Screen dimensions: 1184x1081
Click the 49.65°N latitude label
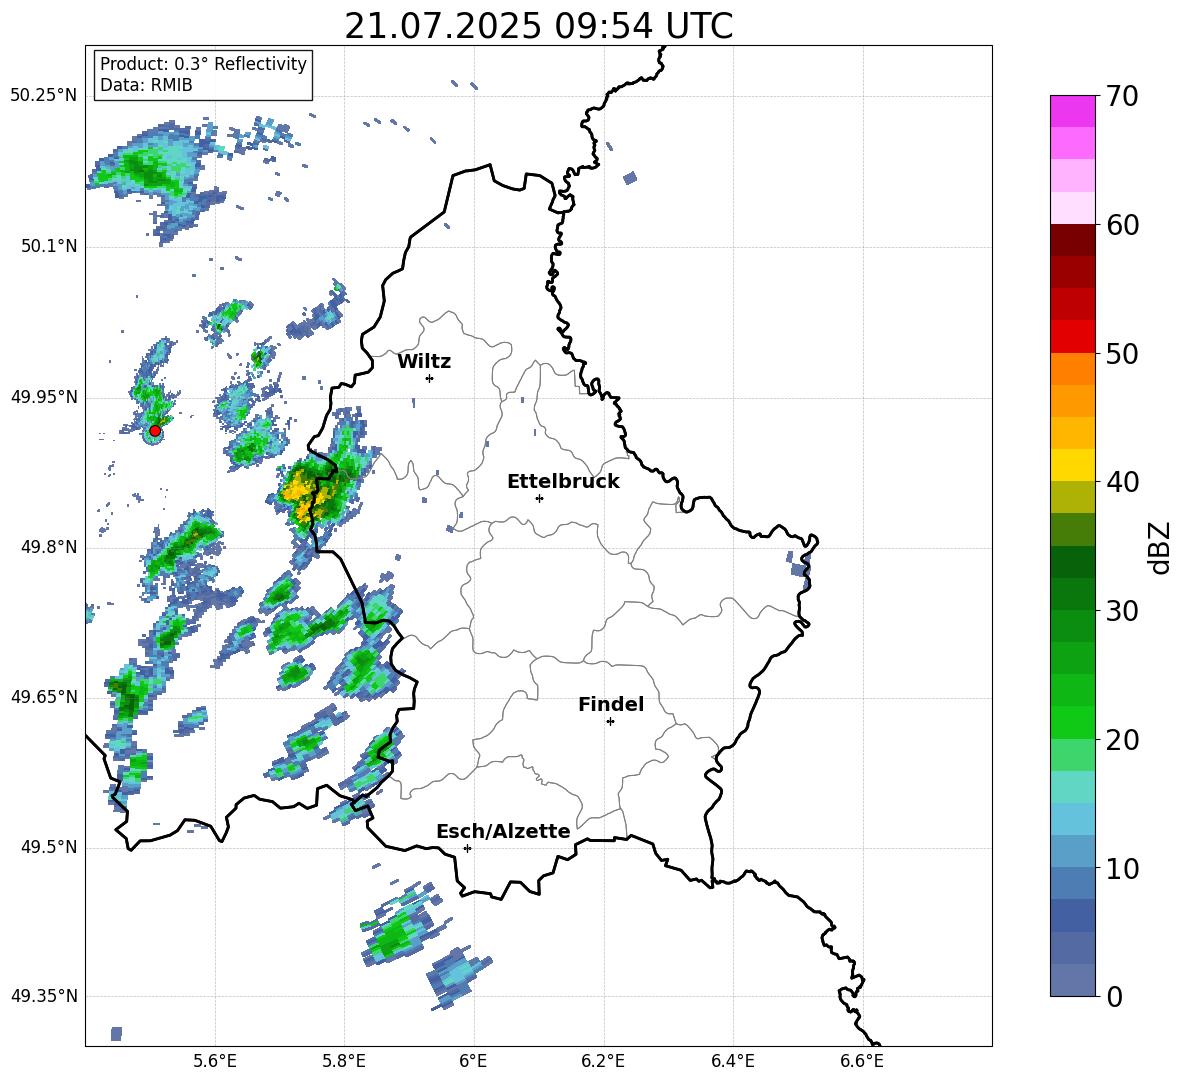point(44,697)
